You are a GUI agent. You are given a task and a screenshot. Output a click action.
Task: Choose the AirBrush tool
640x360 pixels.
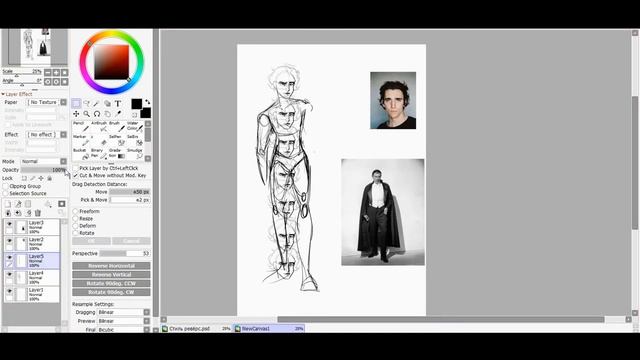tap(98, 127)
